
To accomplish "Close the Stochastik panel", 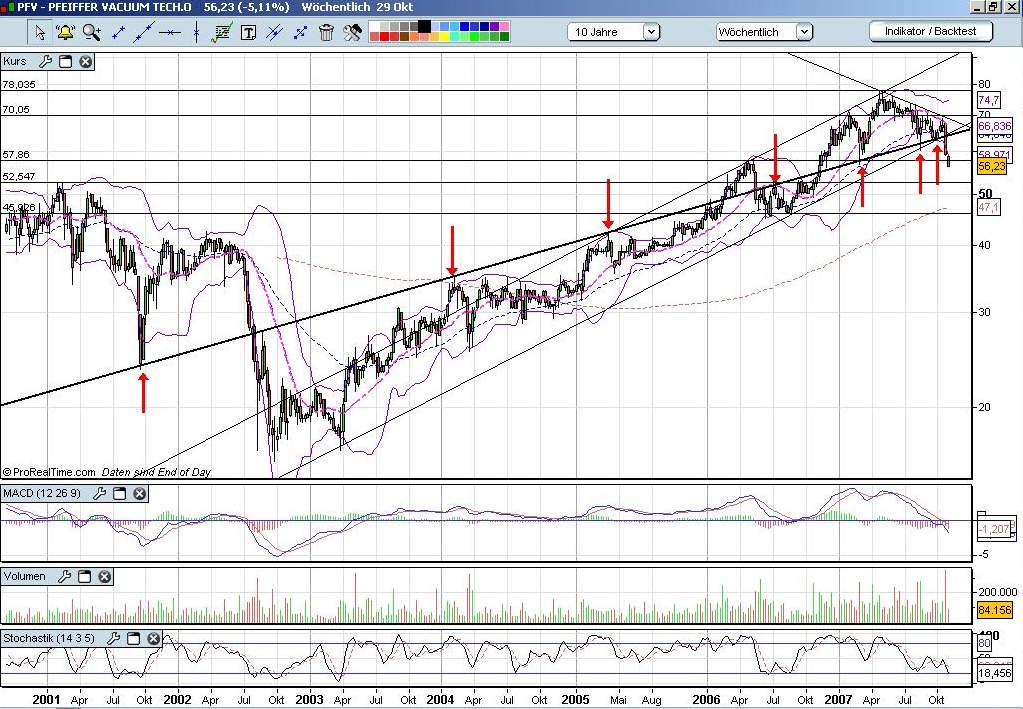I will pos(154,638).
